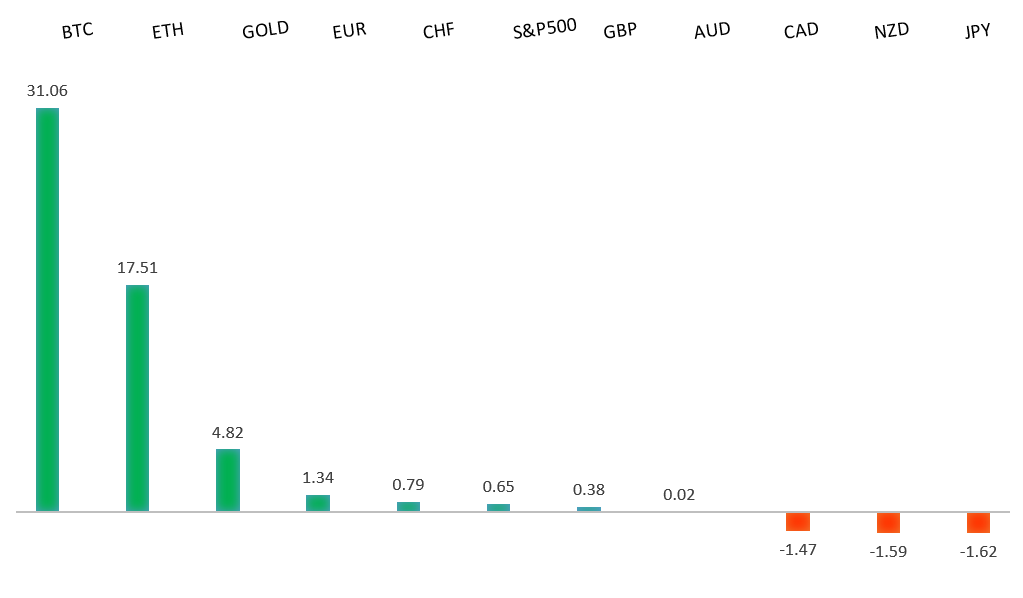Click the 17.51 value label

click(x=137, y=268)
